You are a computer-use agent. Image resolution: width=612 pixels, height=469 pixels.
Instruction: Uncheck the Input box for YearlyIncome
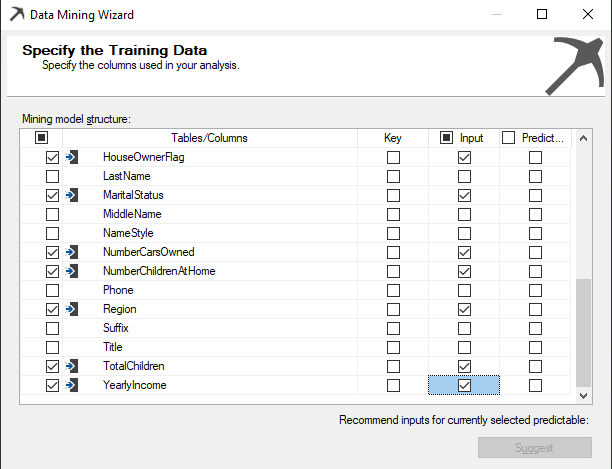point(463,385)
